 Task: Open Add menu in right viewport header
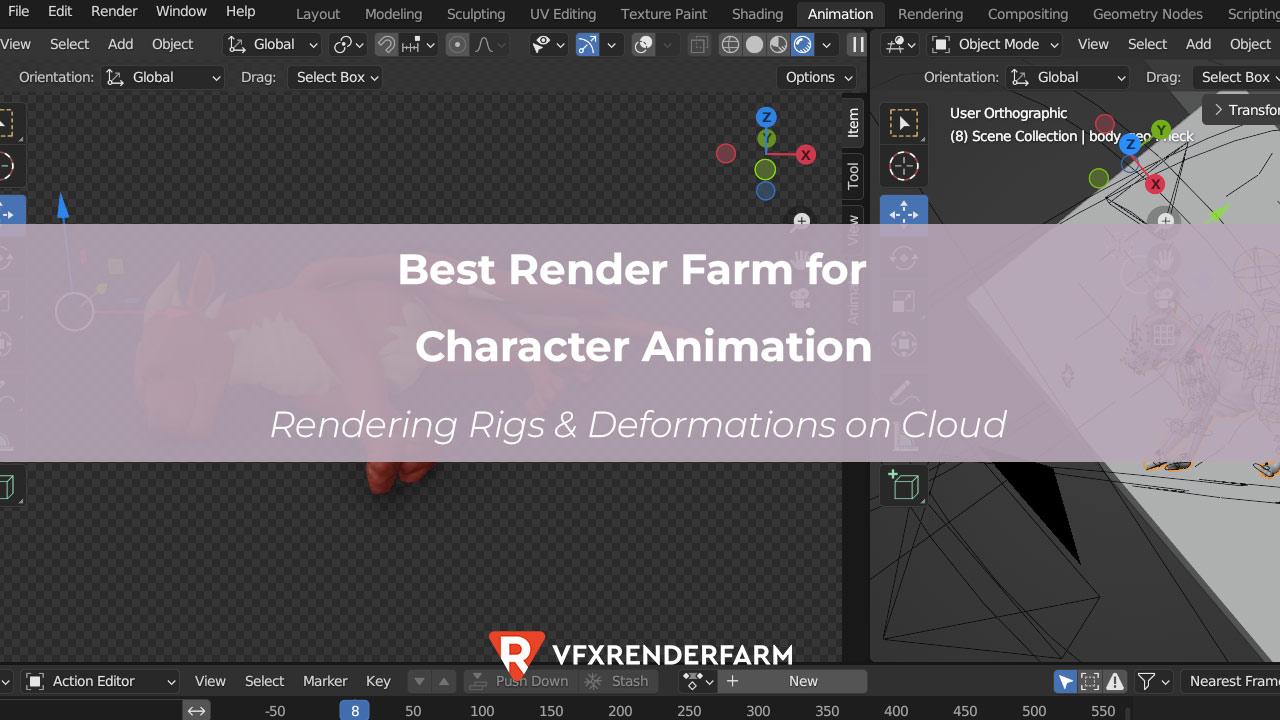click(x=1198, y=44)
